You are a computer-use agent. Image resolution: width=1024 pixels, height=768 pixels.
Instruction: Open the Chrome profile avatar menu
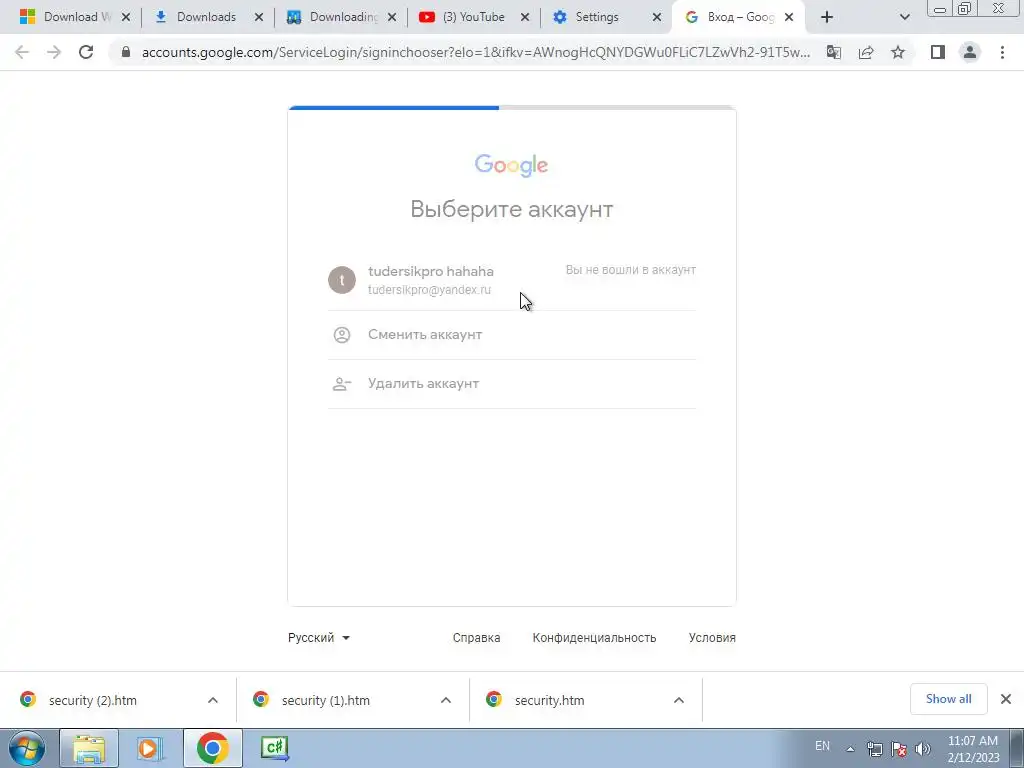(970, 52)
